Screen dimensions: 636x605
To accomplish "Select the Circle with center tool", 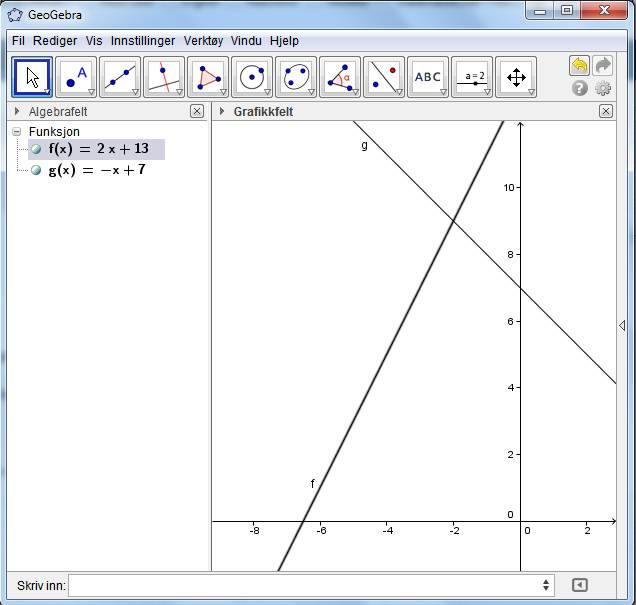I will point(252,77).
